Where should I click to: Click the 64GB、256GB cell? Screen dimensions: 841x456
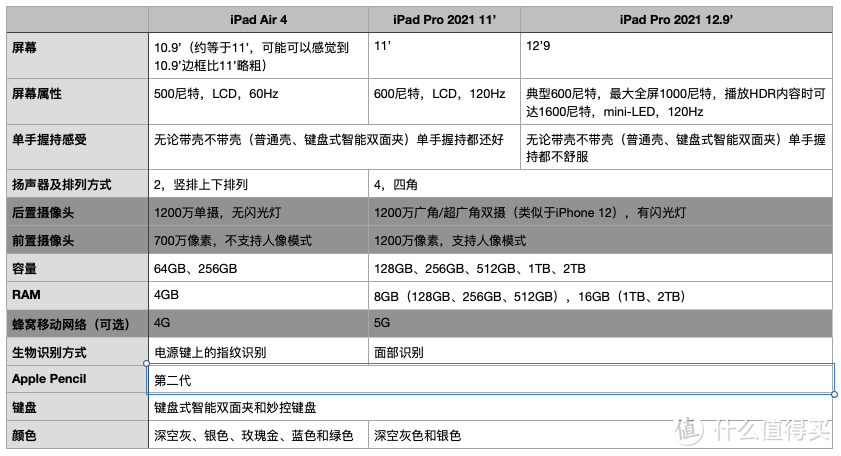pos(259,268)
